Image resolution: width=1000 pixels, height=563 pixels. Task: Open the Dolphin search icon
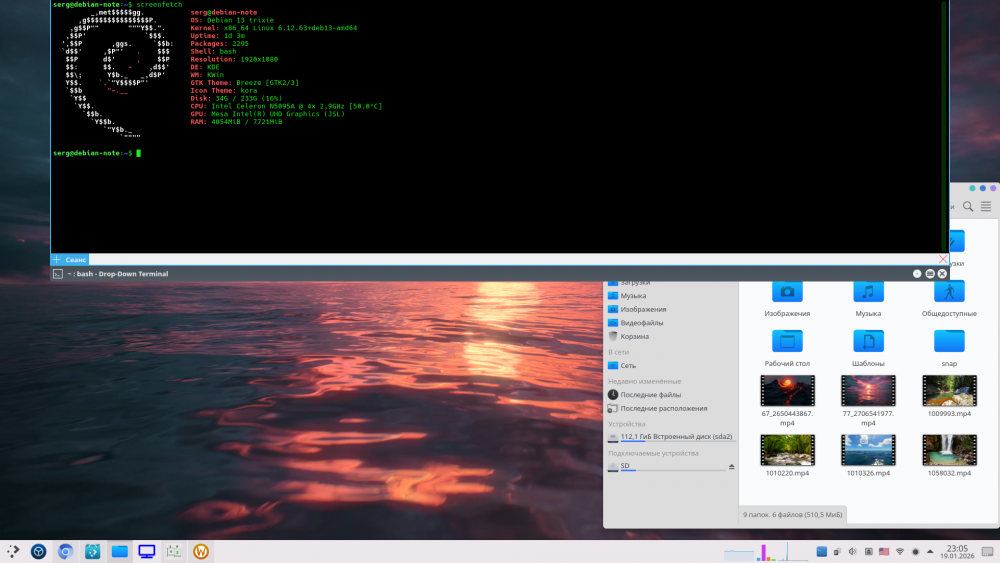[x=967, y=207]
